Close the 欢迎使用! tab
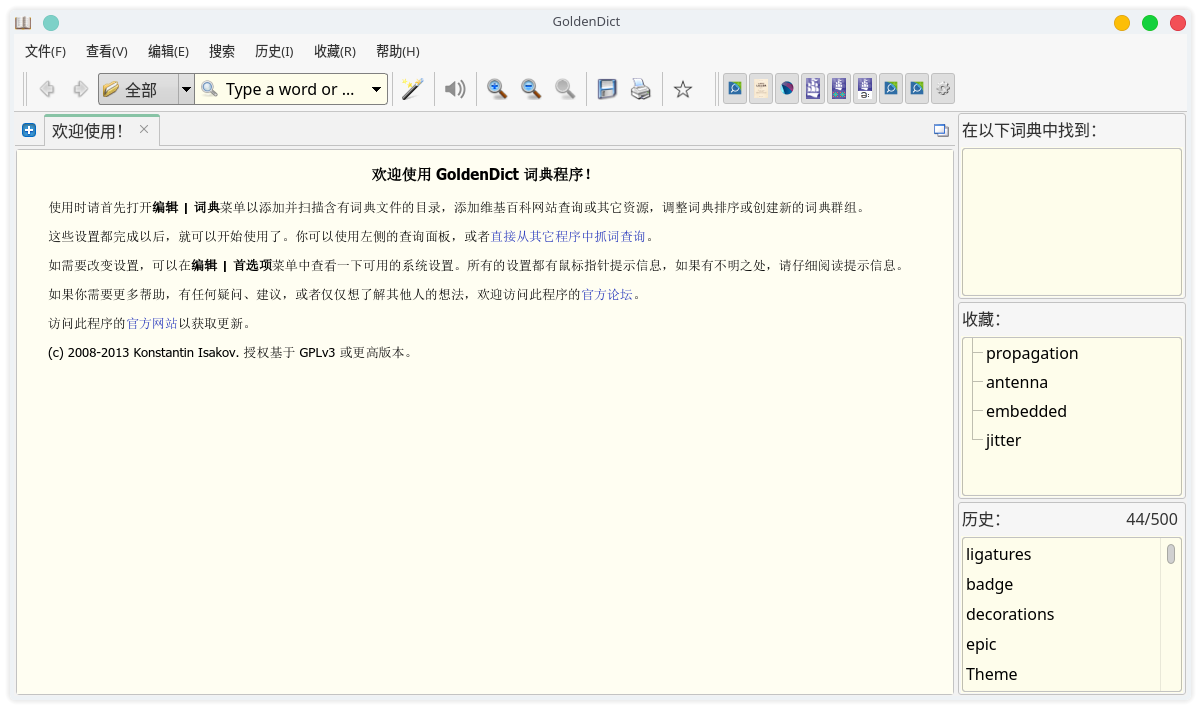 tap(144, 129)
